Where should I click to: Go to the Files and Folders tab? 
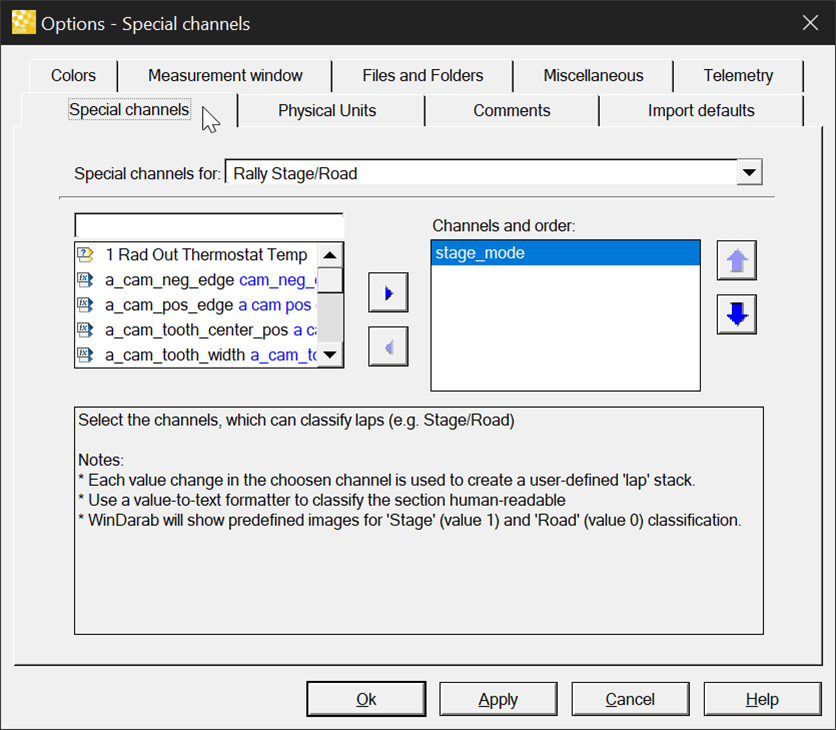[423, 76]
